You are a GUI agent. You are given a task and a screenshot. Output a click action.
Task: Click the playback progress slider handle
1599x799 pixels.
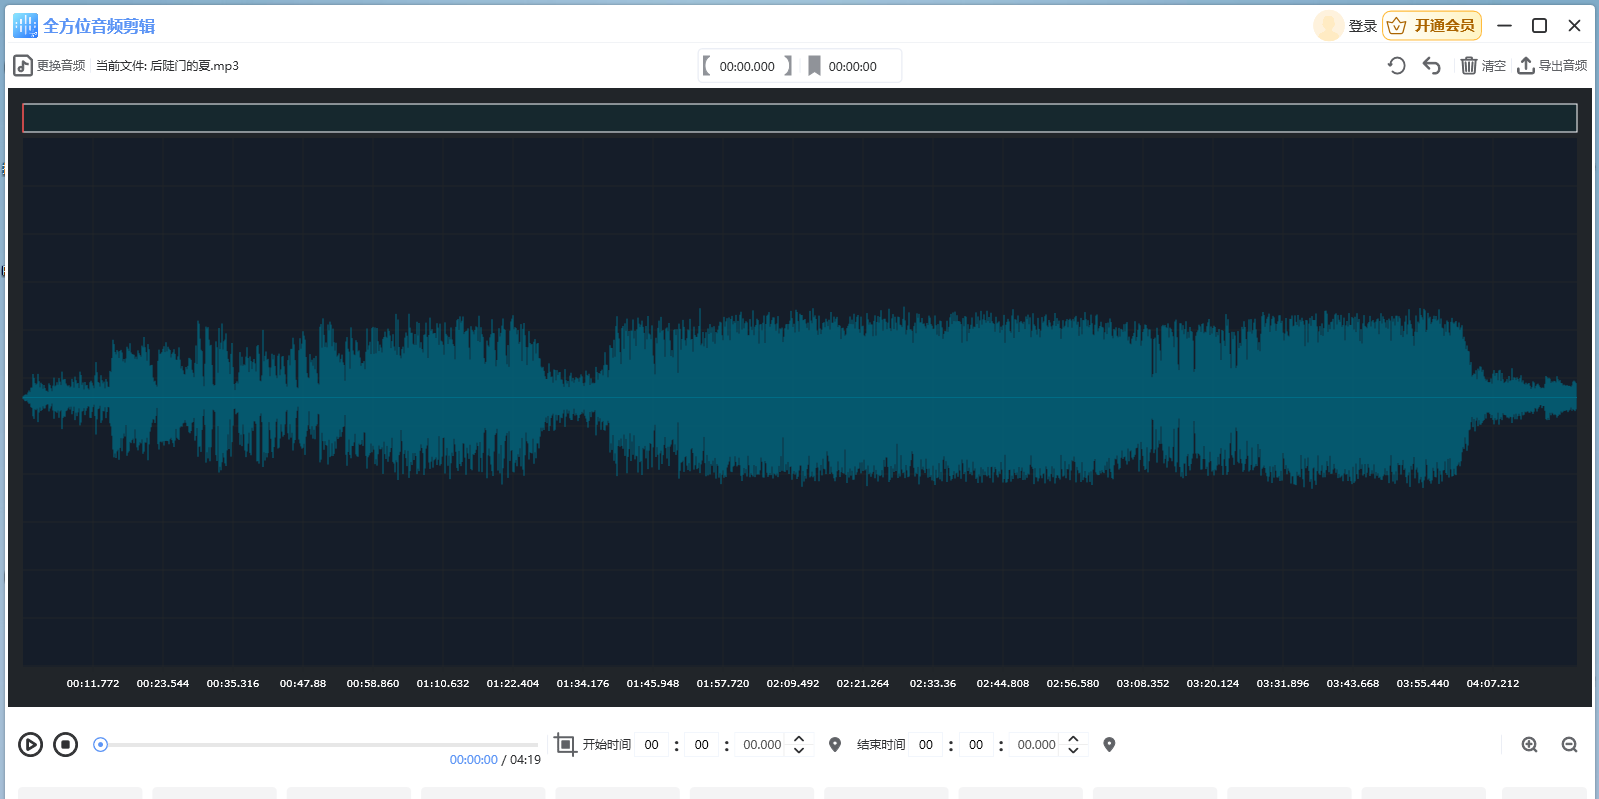100,744
